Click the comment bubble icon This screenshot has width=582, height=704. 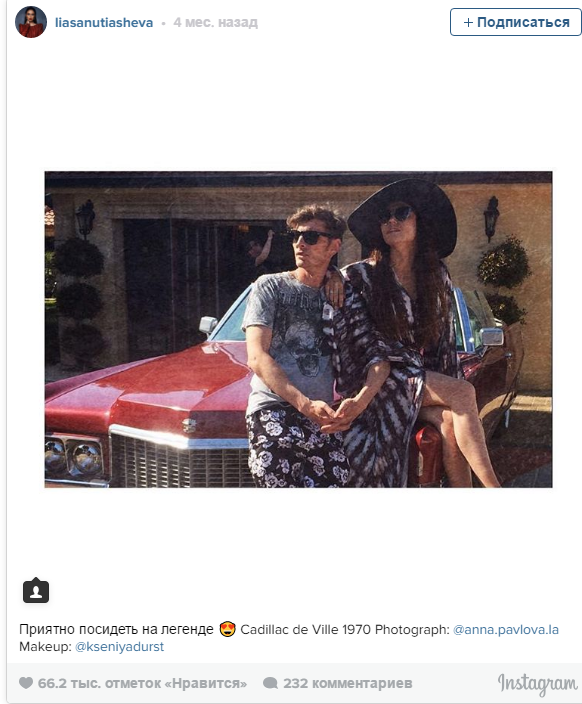pos(270,683)
